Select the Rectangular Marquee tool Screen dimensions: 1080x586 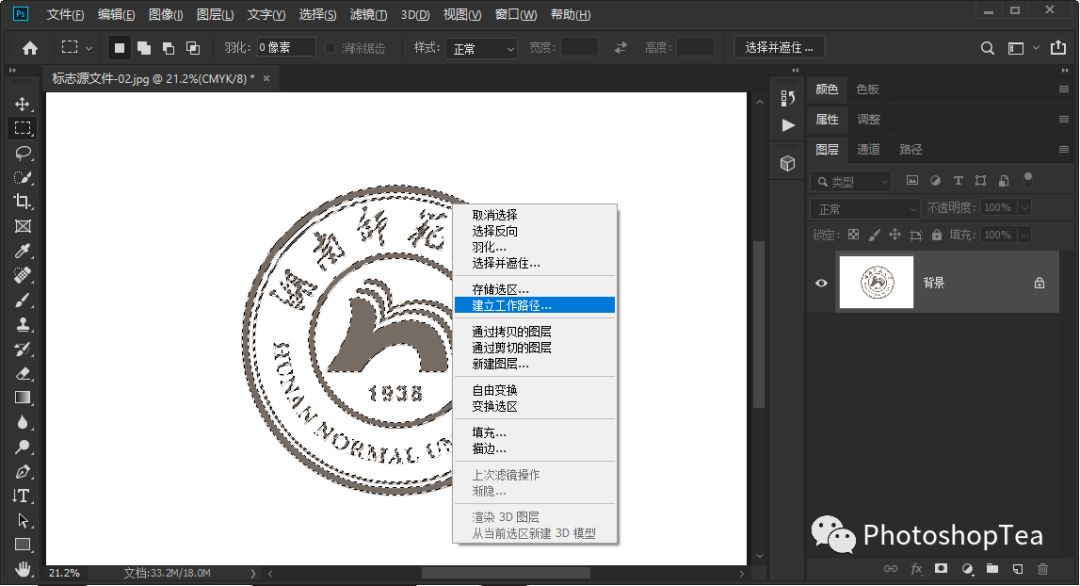pyautogui.click(x=22, y=128)
